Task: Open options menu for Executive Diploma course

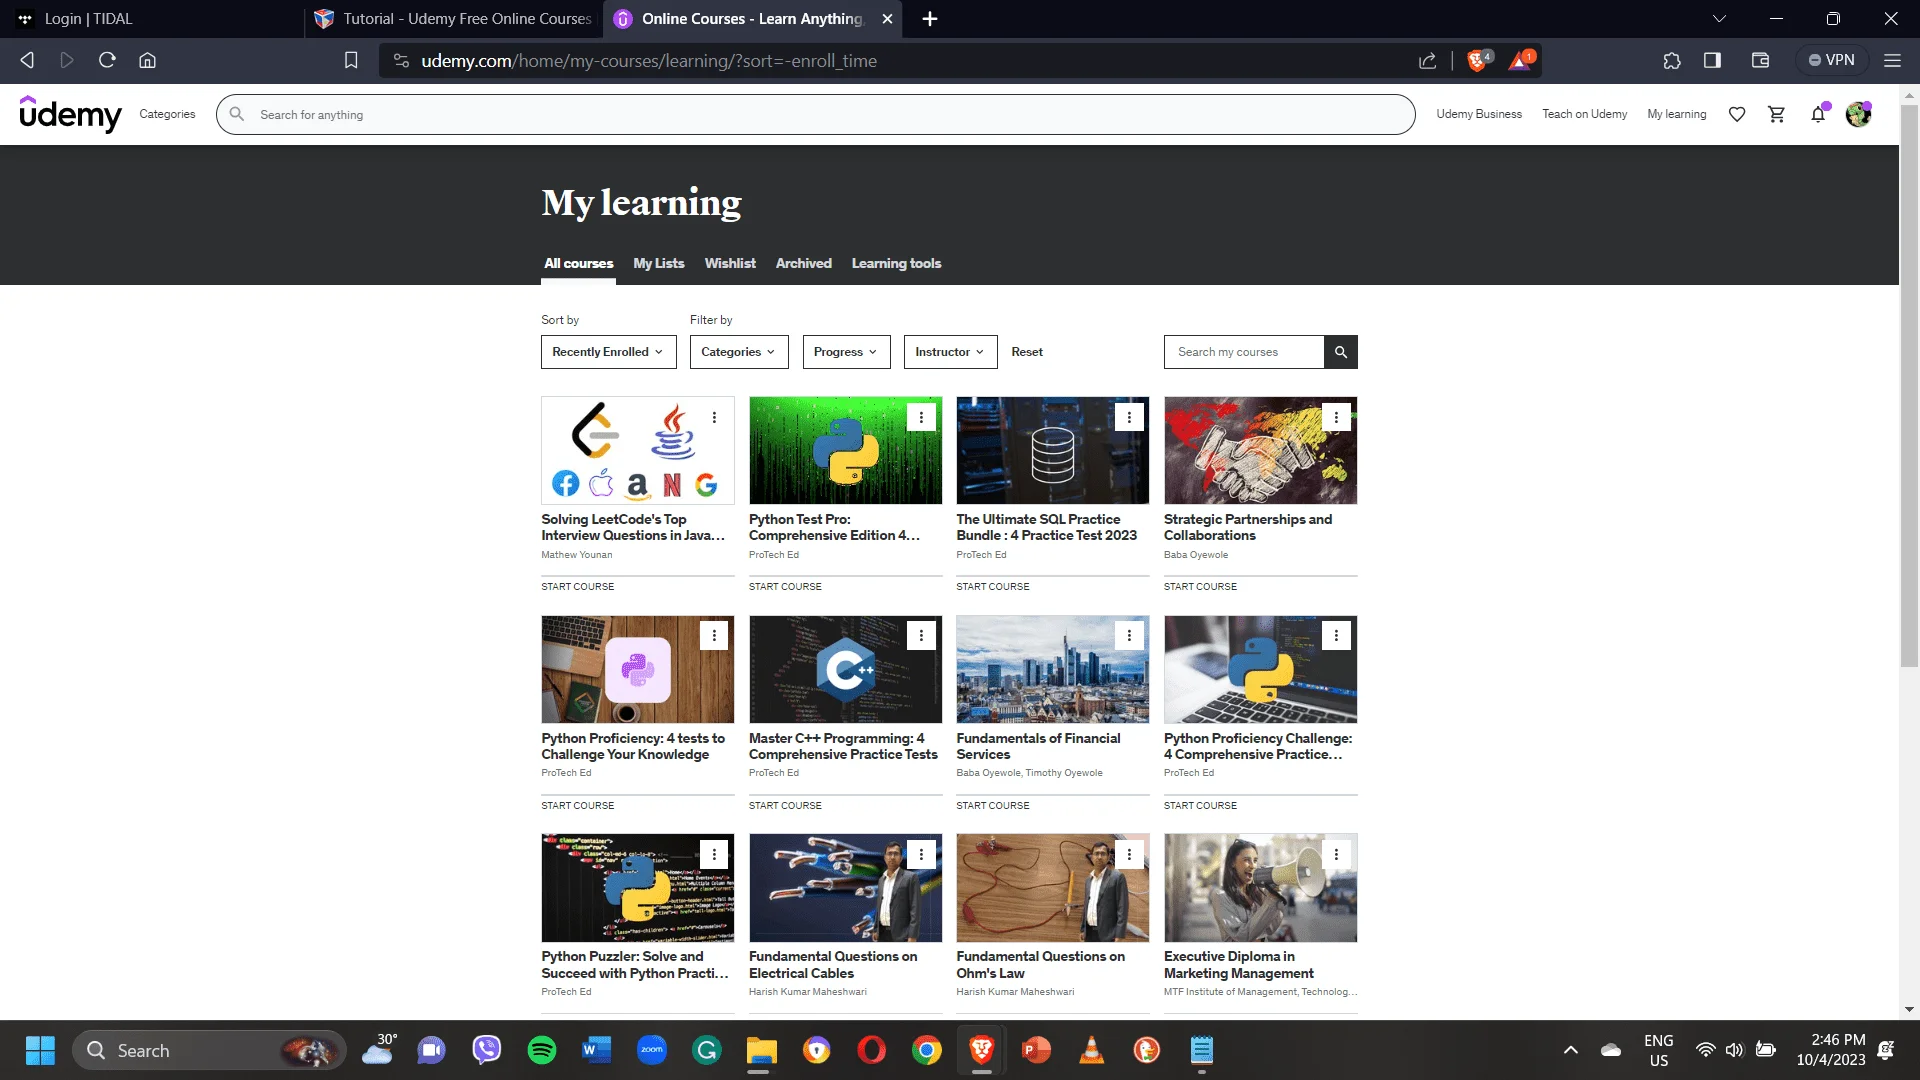Action: coord(1336,854)
